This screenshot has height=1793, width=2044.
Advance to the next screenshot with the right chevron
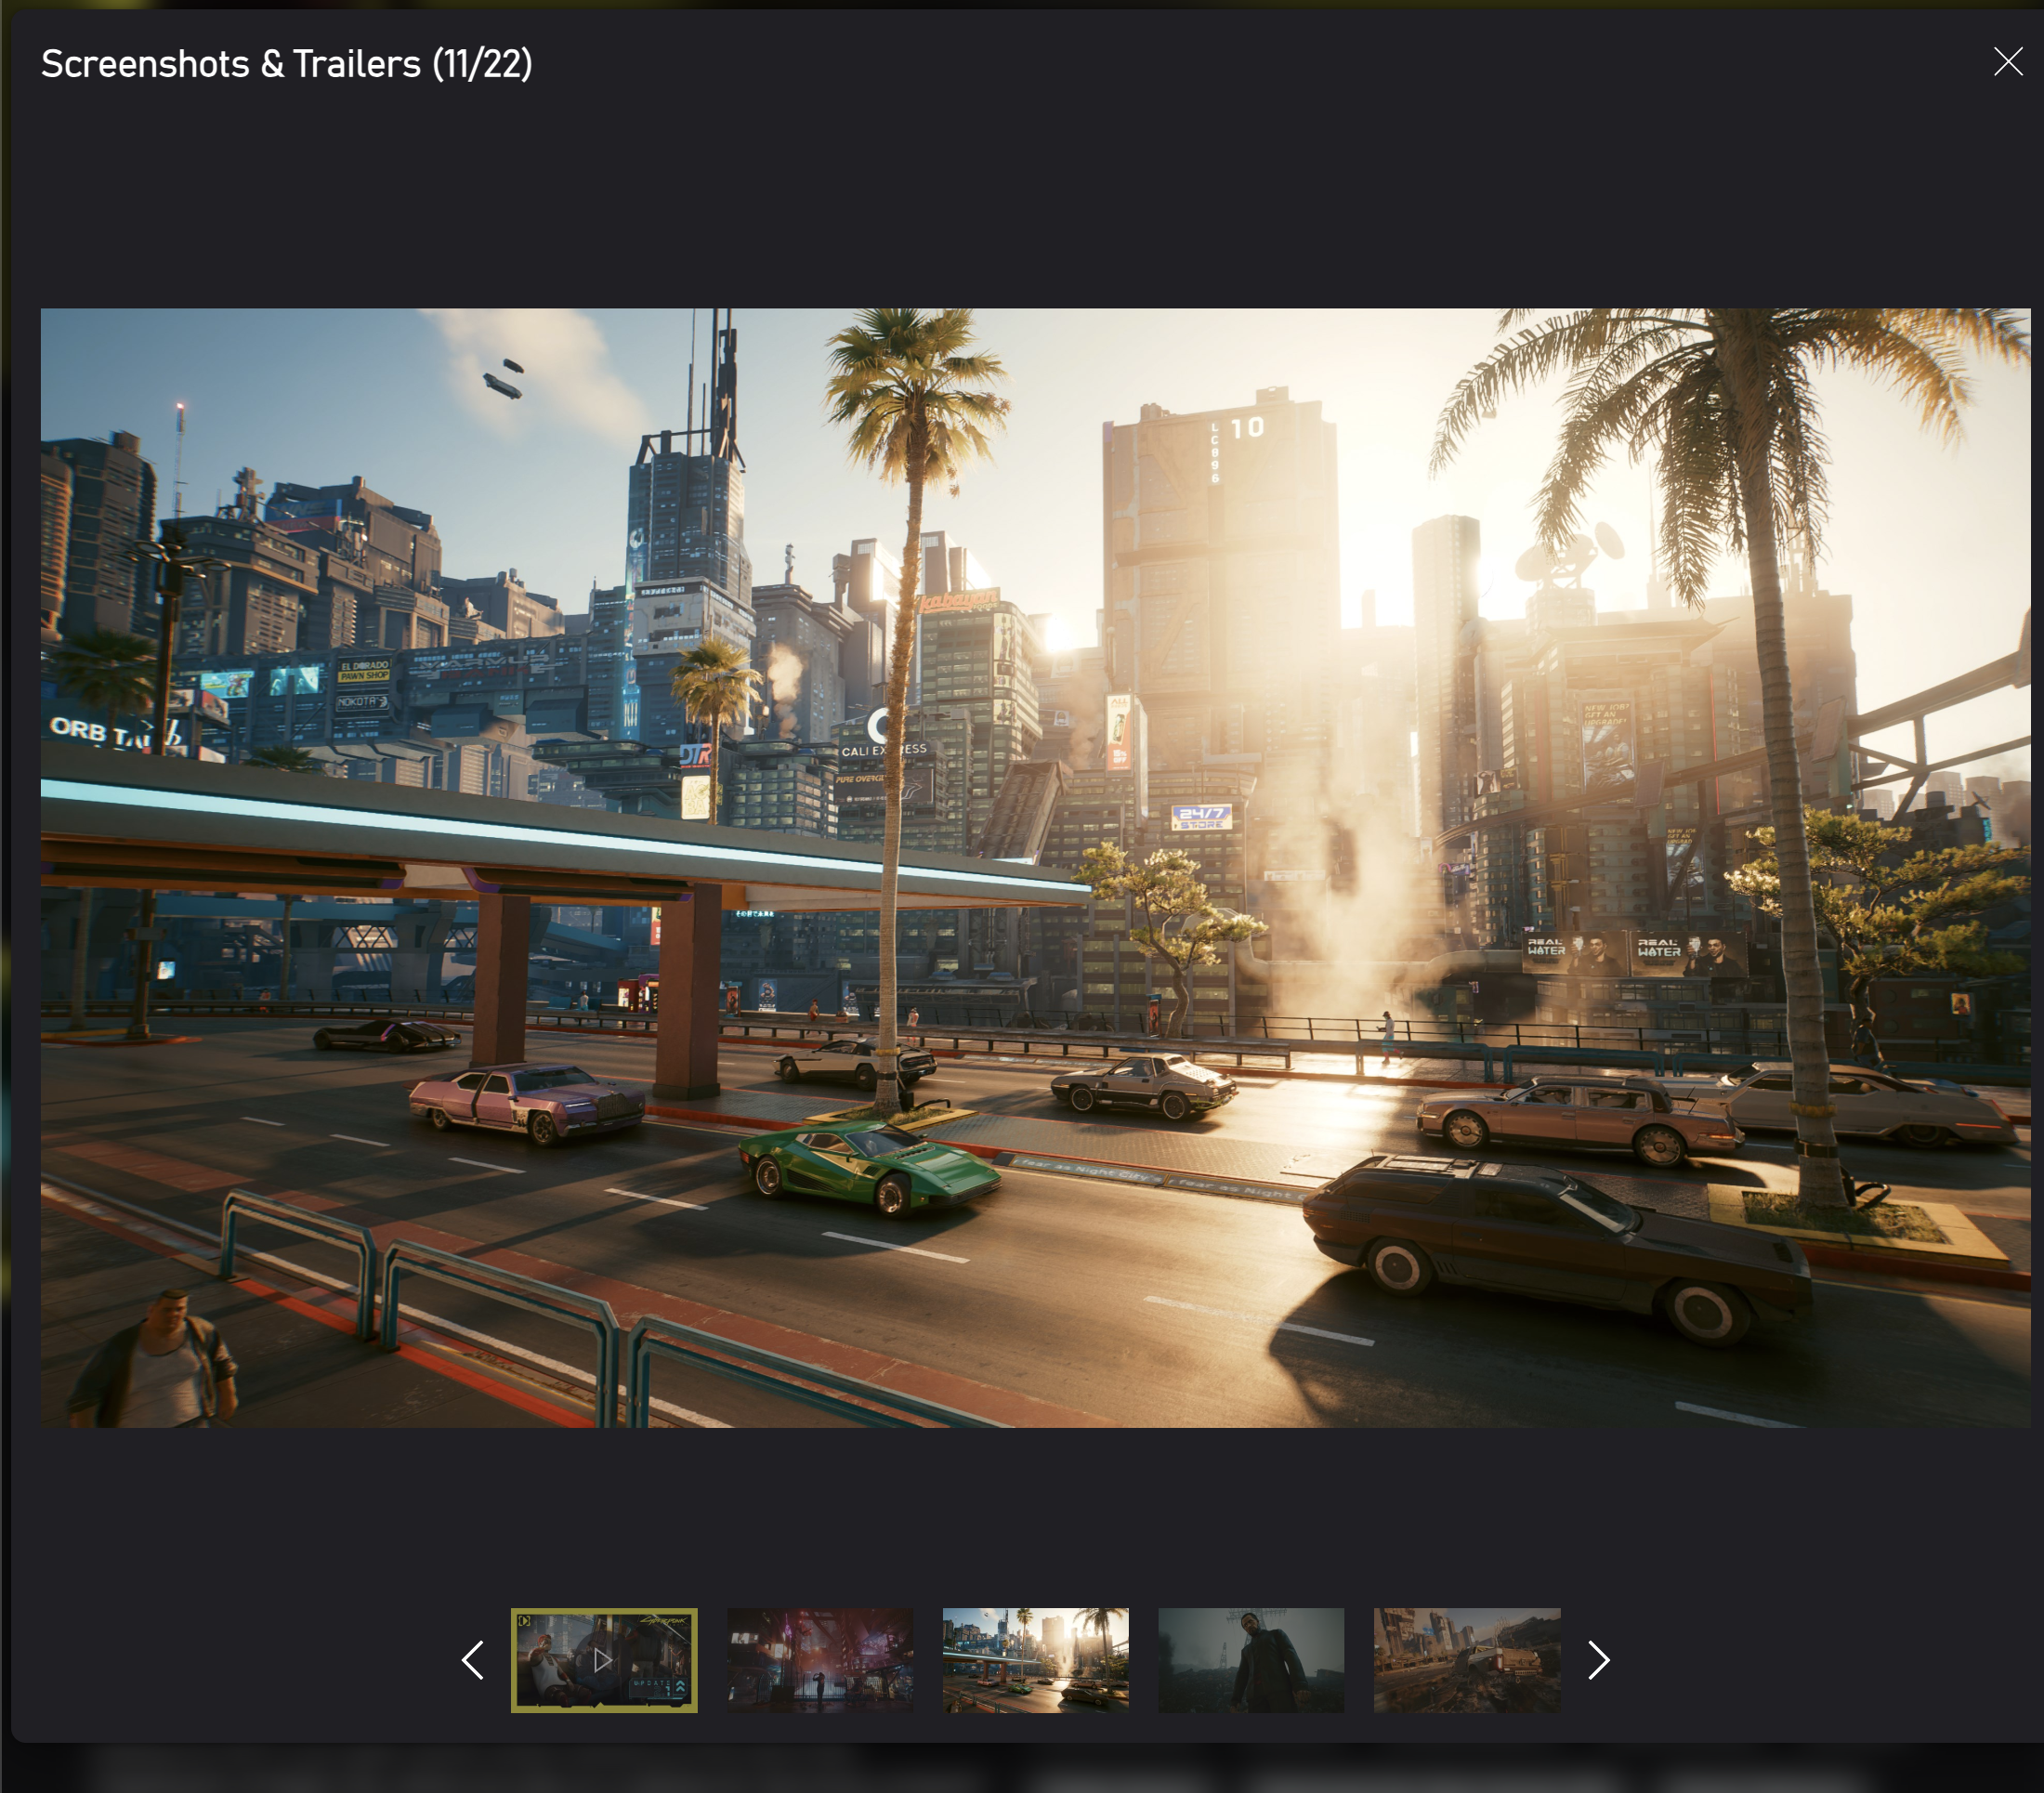pos(1598,1660)
